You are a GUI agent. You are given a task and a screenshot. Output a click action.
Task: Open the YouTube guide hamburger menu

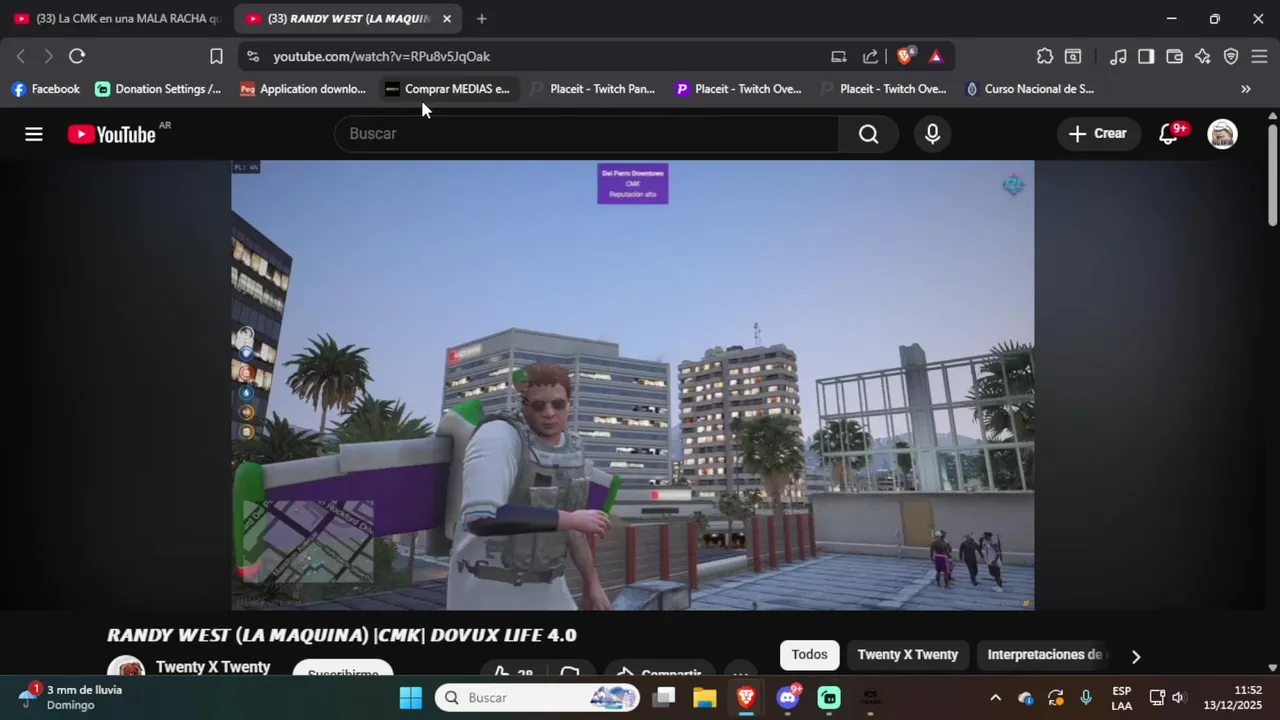34,134
